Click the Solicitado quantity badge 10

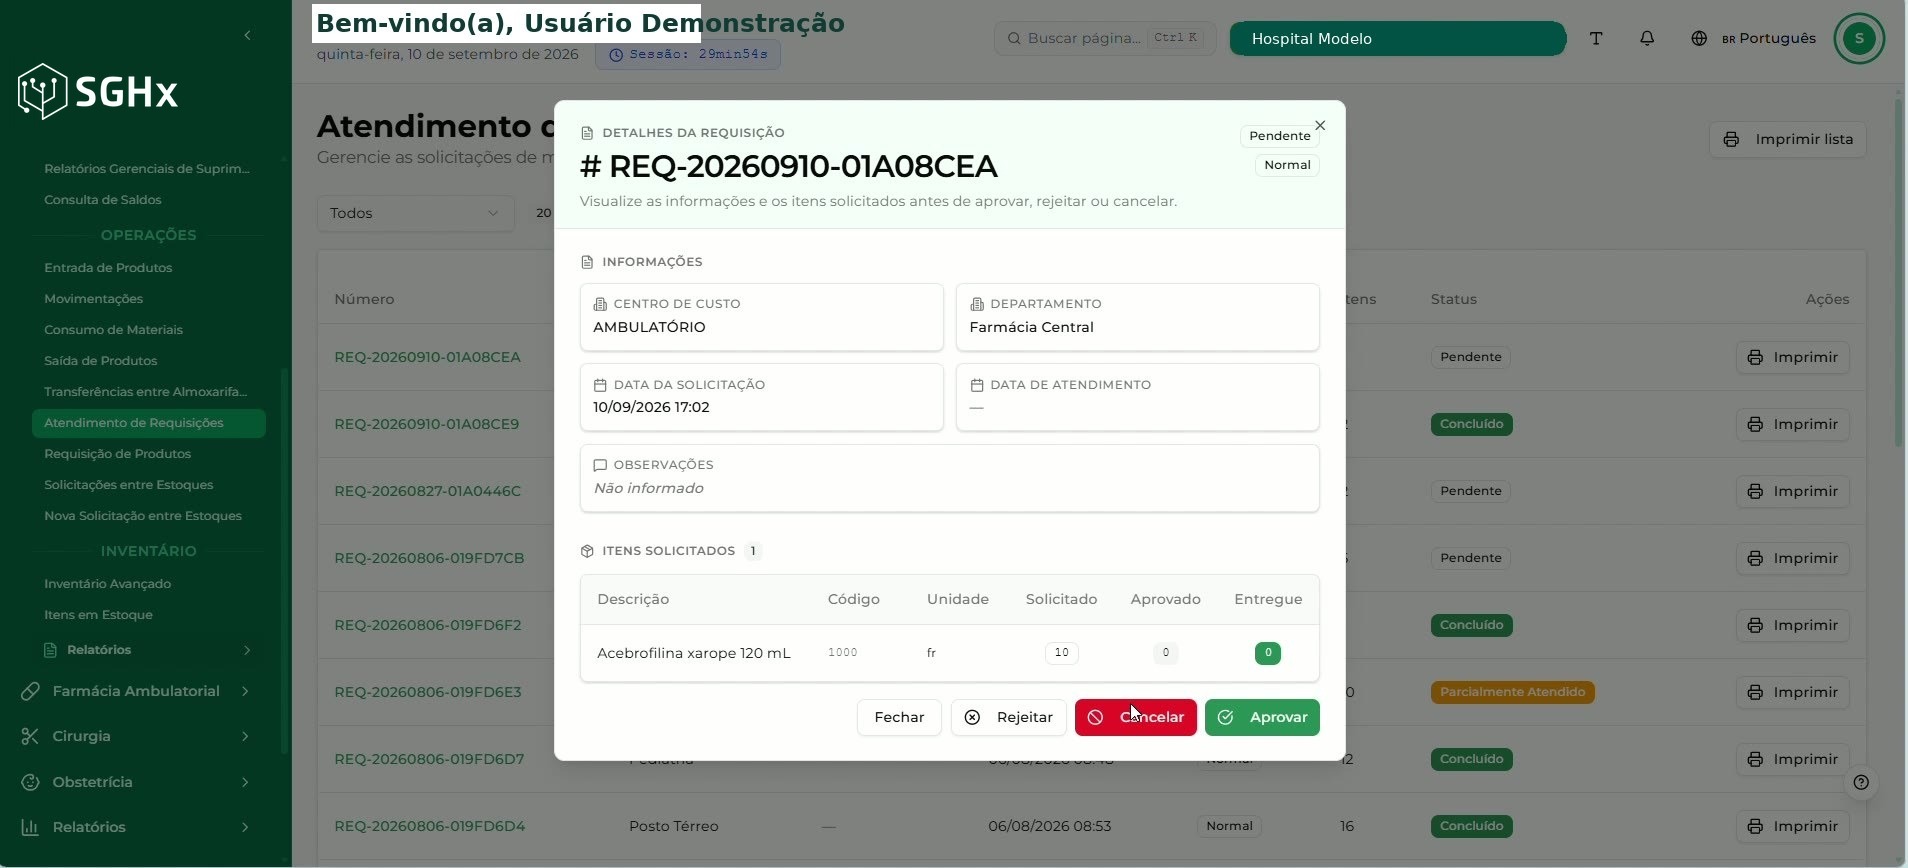[1061, 653]
